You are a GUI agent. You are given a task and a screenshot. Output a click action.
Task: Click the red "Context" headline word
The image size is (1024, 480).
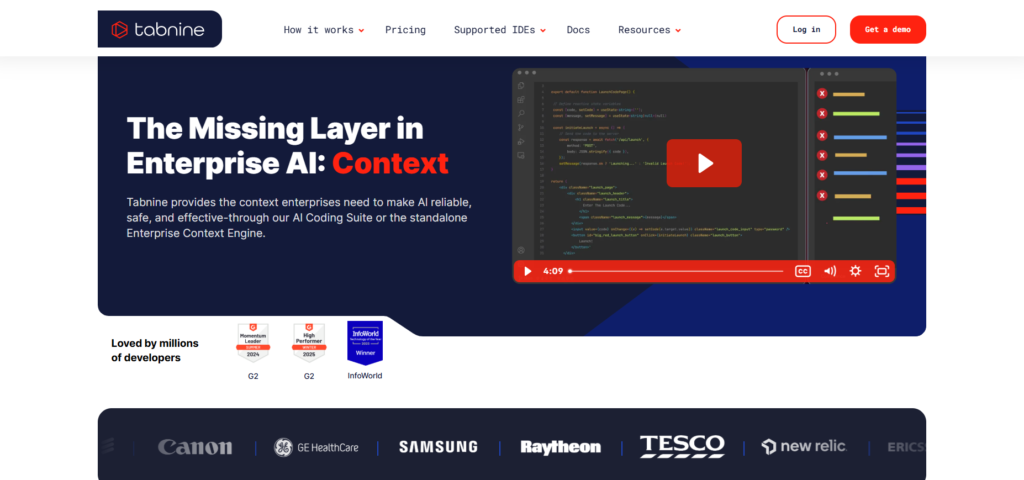tap(391, 163)
